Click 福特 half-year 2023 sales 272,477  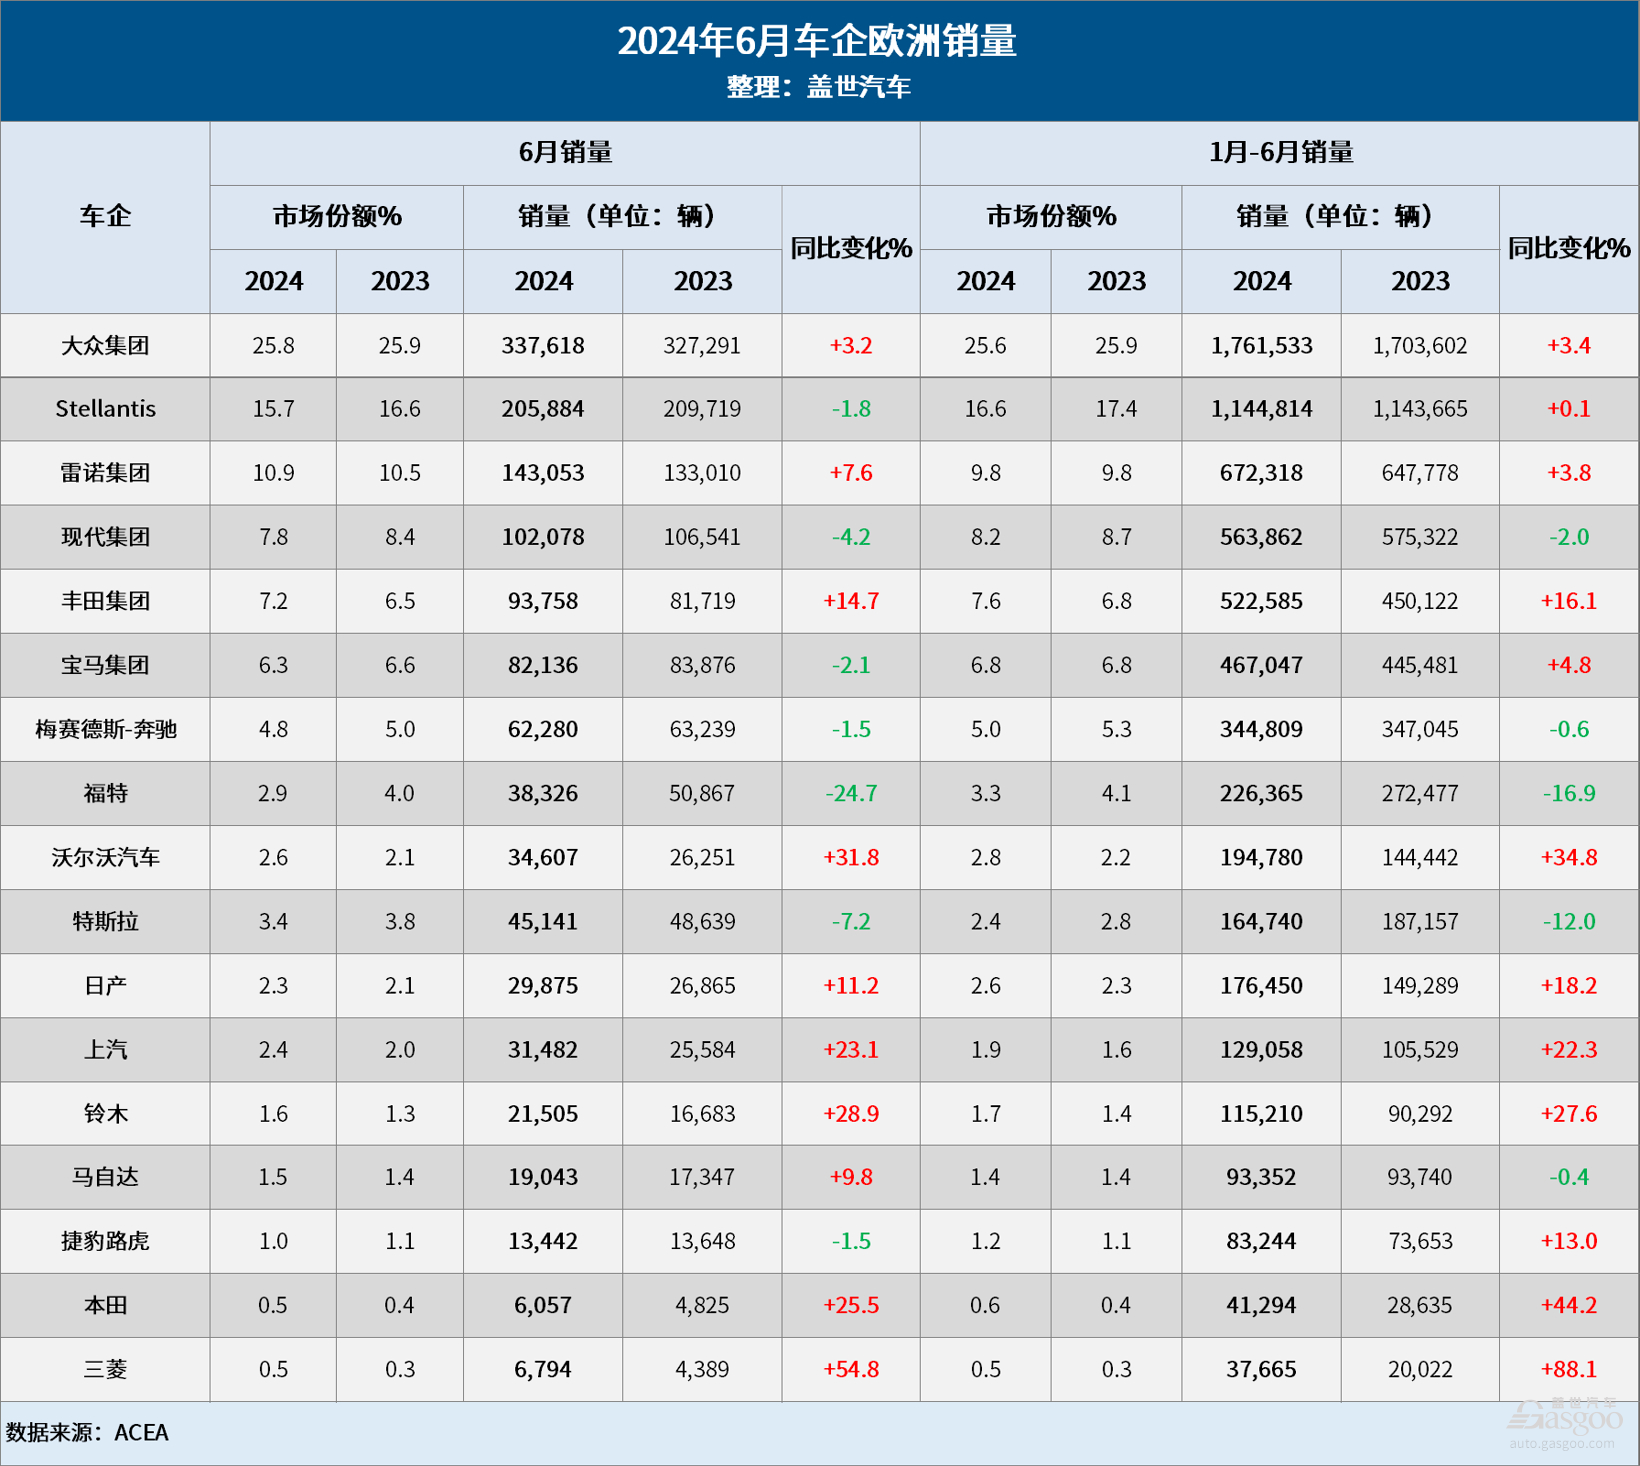tap(1420, 793)
